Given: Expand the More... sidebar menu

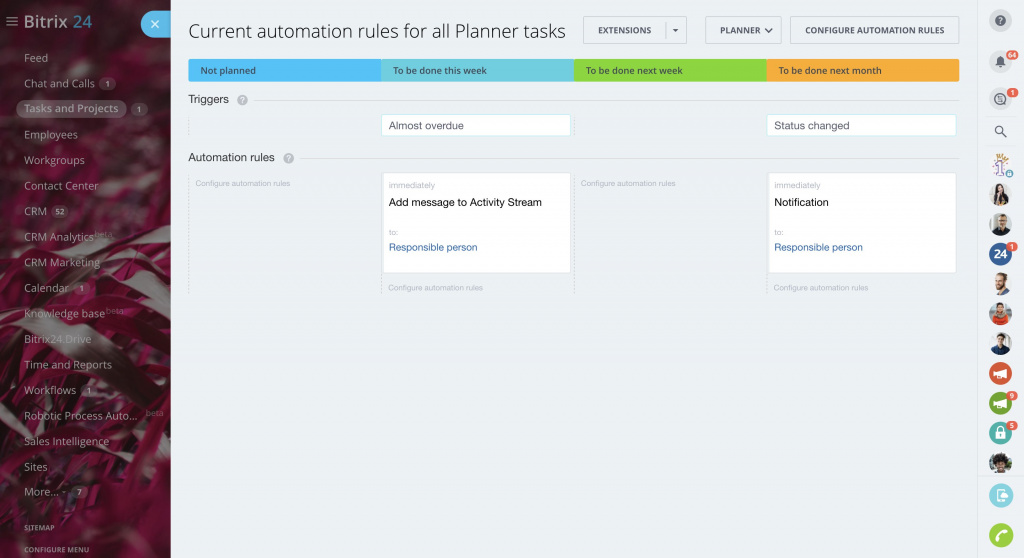Looking at the screenshot, I should (43, 492).
